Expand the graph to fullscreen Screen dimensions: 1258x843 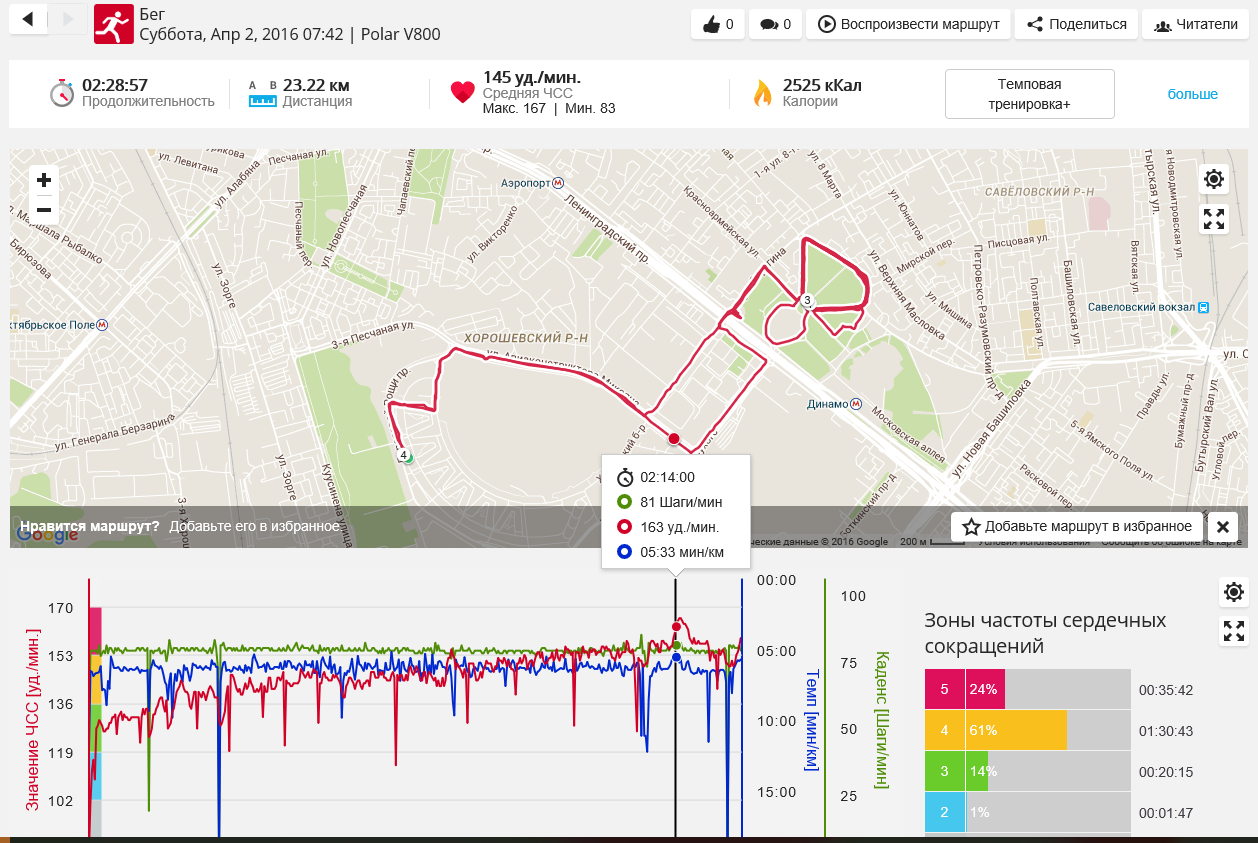tap(1234, 631)
